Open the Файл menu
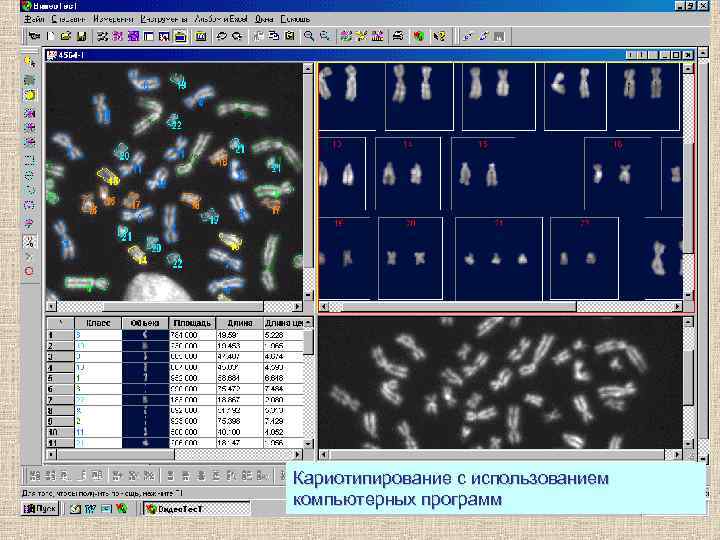 click(34, 19)
